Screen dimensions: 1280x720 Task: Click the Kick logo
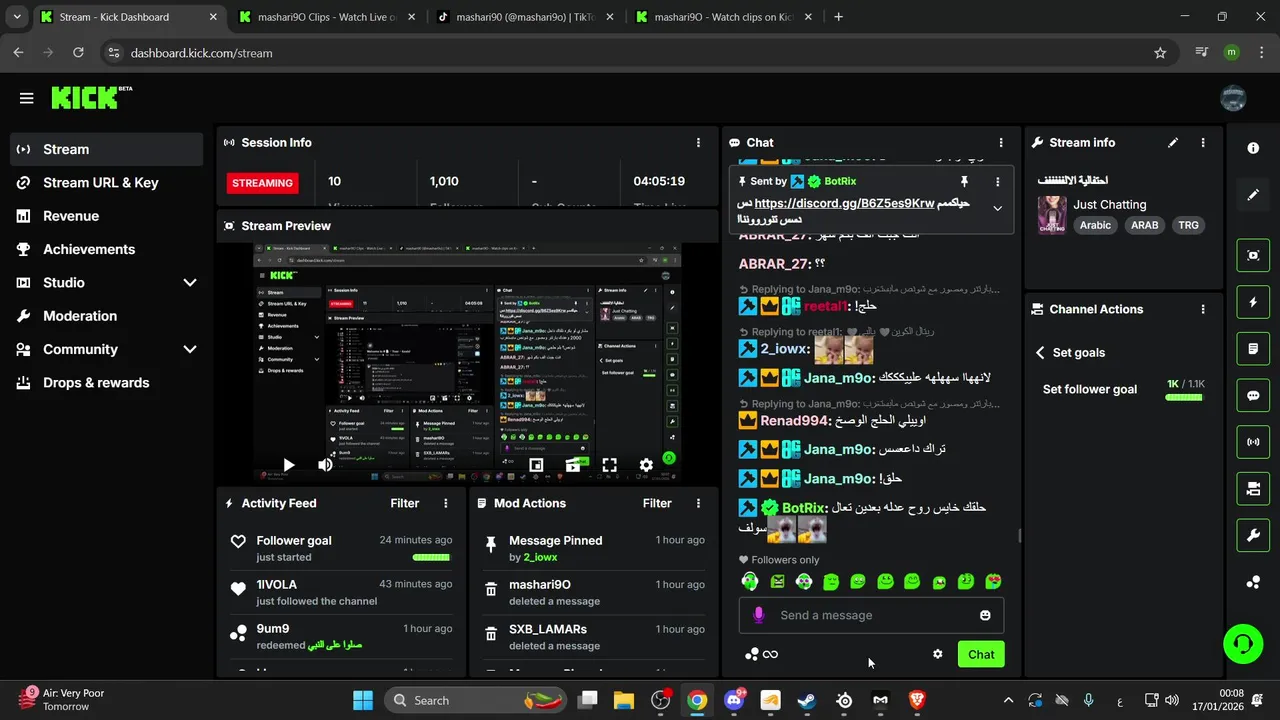coord(91,97)
